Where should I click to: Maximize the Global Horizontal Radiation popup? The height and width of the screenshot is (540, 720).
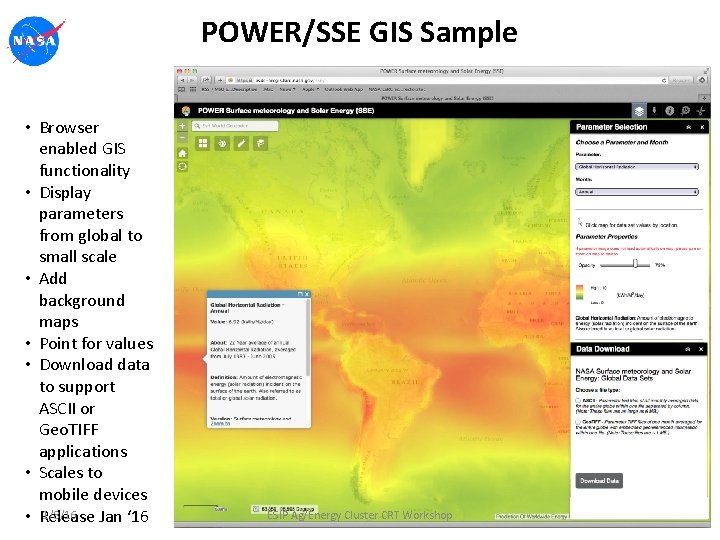click(300, 294)
